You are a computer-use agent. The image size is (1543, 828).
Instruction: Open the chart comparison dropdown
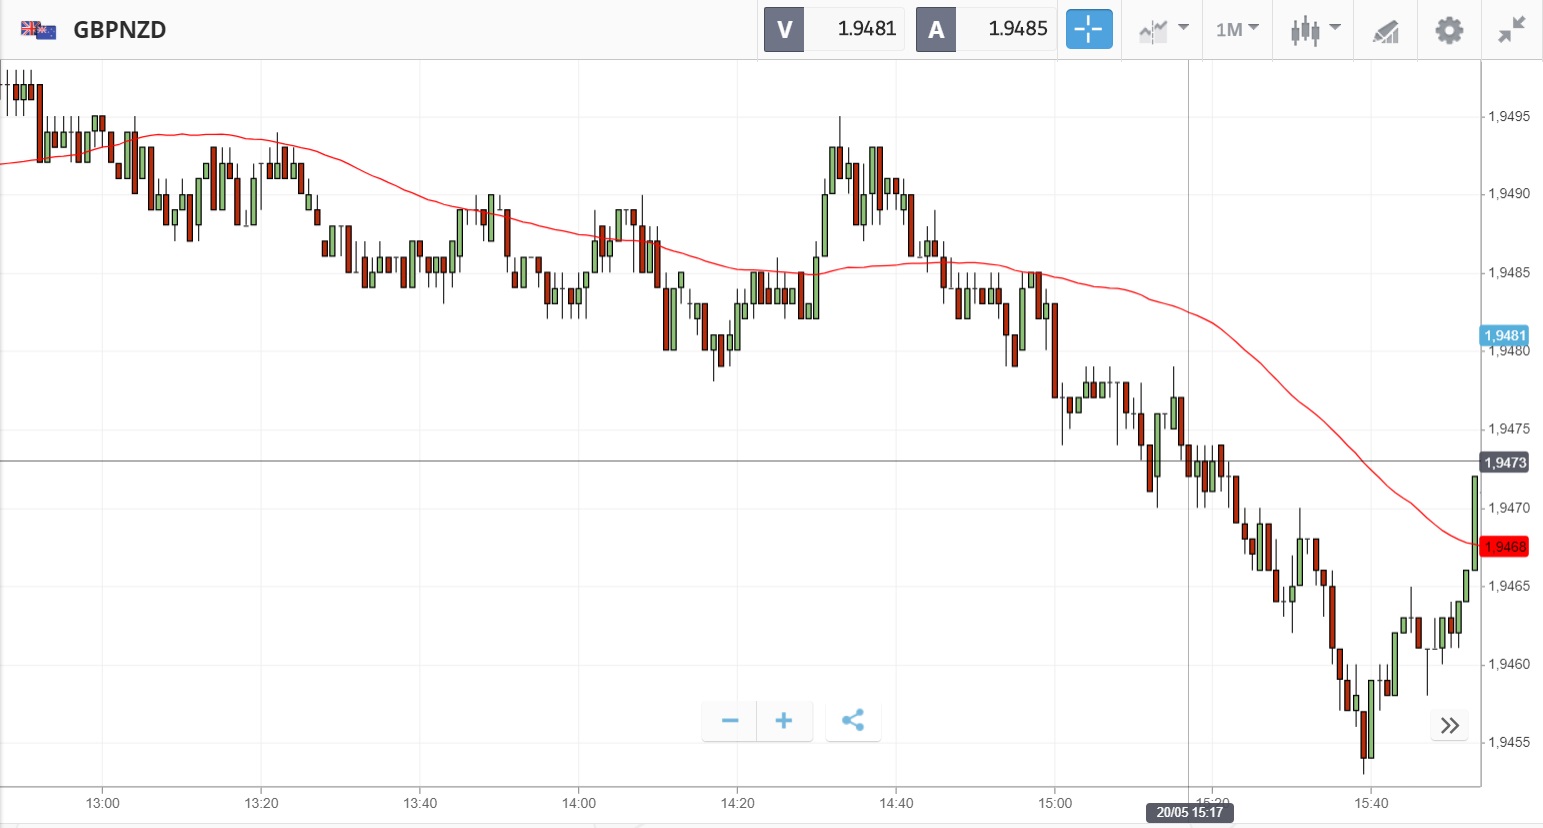pos(1163,29)
